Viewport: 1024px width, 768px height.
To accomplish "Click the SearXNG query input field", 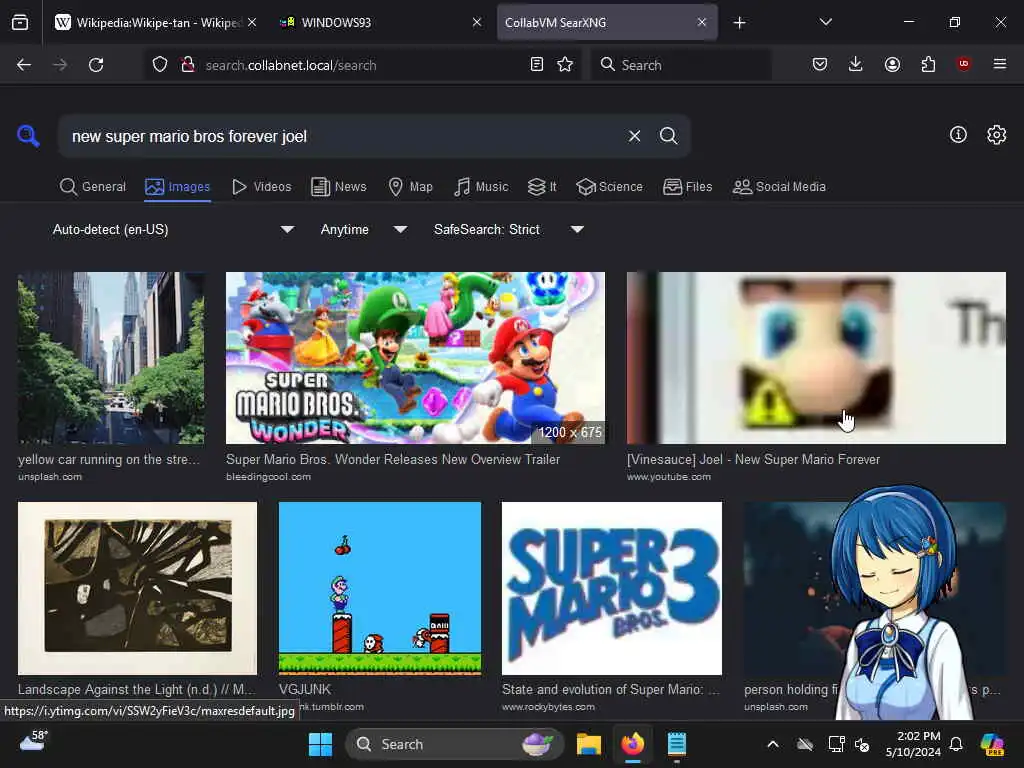I will pos(343,136).
